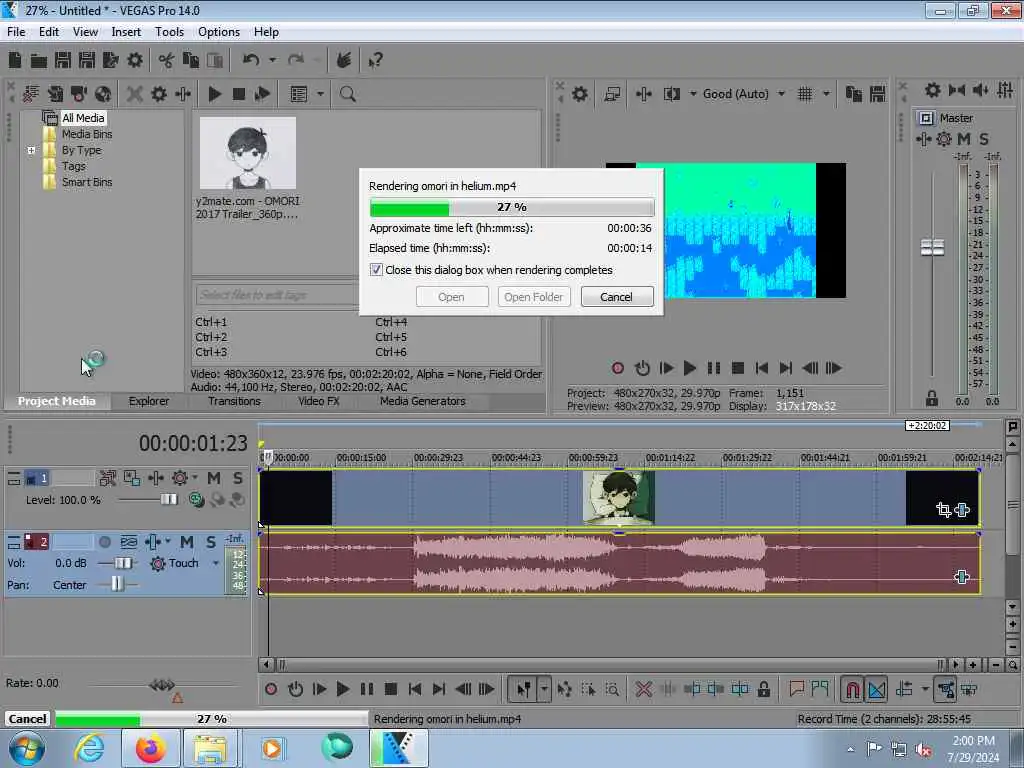Toggle Solo on Master bus

click(984, 139)
